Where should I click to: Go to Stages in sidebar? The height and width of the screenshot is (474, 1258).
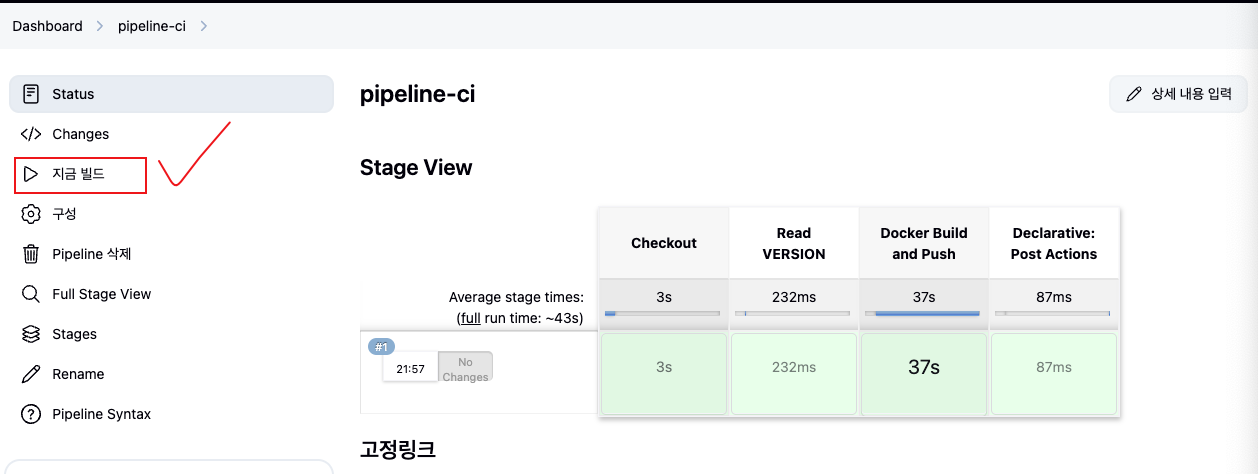171,334
